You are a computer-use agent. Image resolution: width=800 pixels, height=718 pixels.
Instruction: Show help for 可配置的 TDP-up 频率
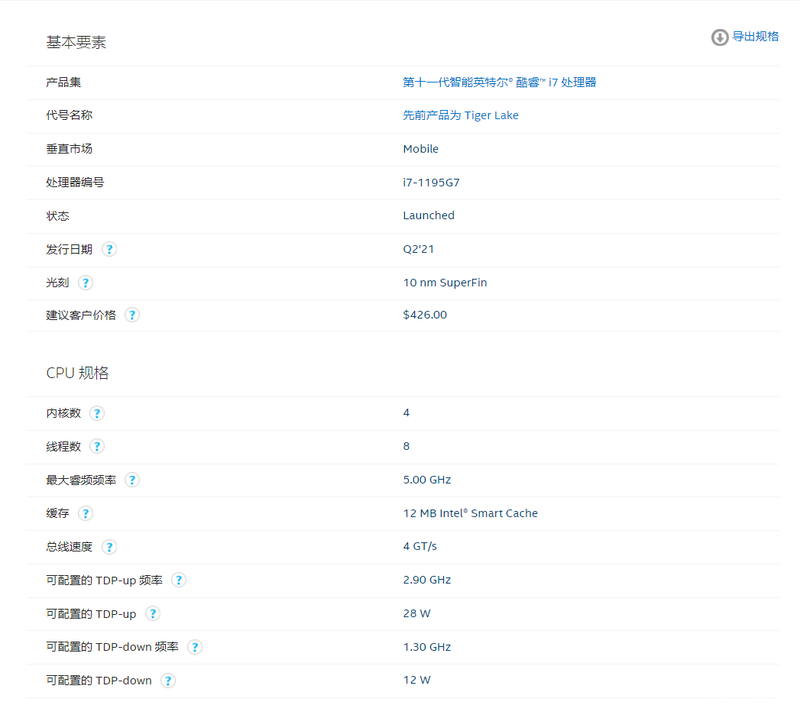coord(179,580)
